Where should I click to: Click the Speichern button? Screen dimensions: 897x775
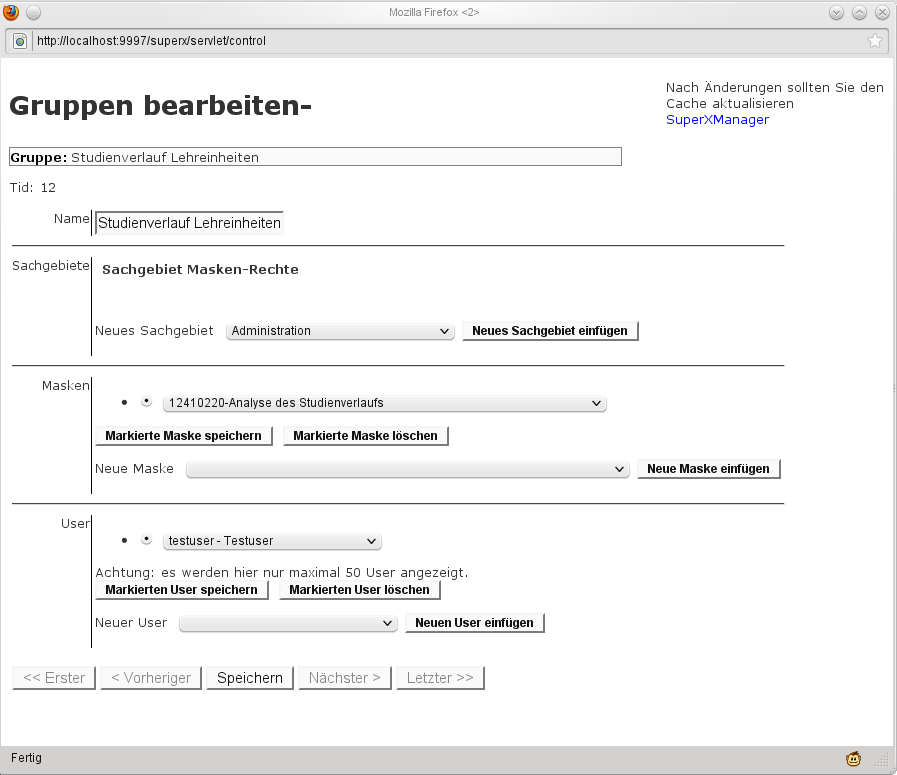click(250, 678)
